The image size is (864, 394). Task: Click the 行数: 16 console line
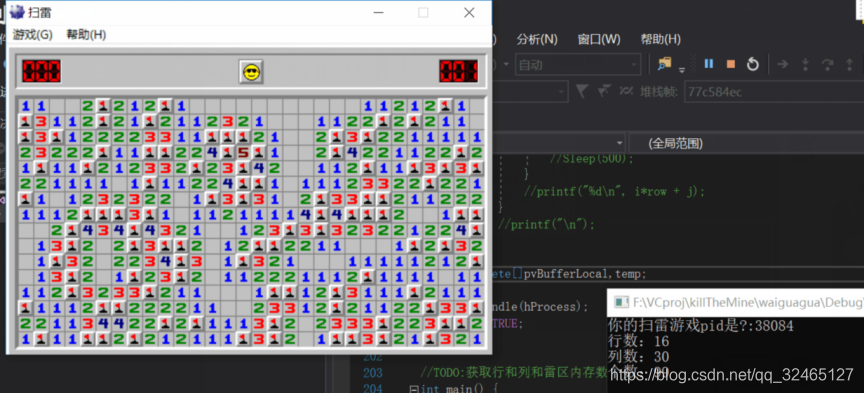coord(638,342)
